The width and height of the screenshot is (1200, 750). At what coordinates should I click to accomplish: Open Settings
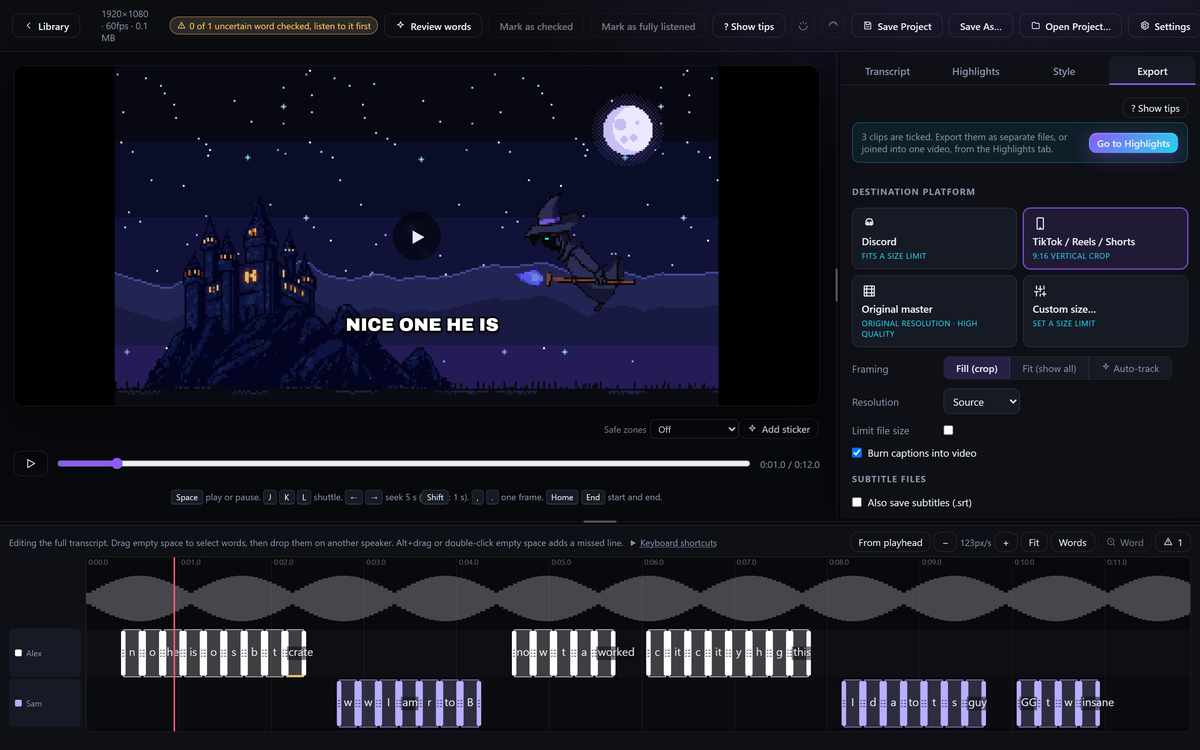pyautogui.click(x=1164, y=26)
